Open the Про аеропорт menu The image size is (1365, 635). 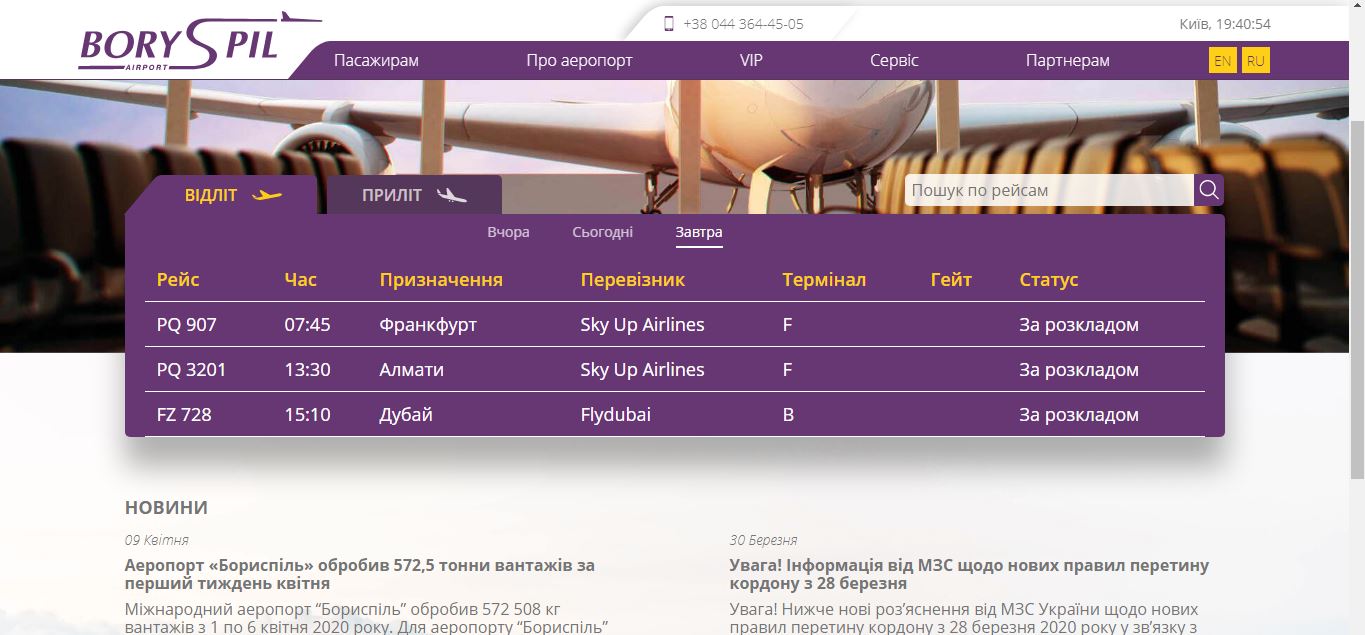[579, 61]
